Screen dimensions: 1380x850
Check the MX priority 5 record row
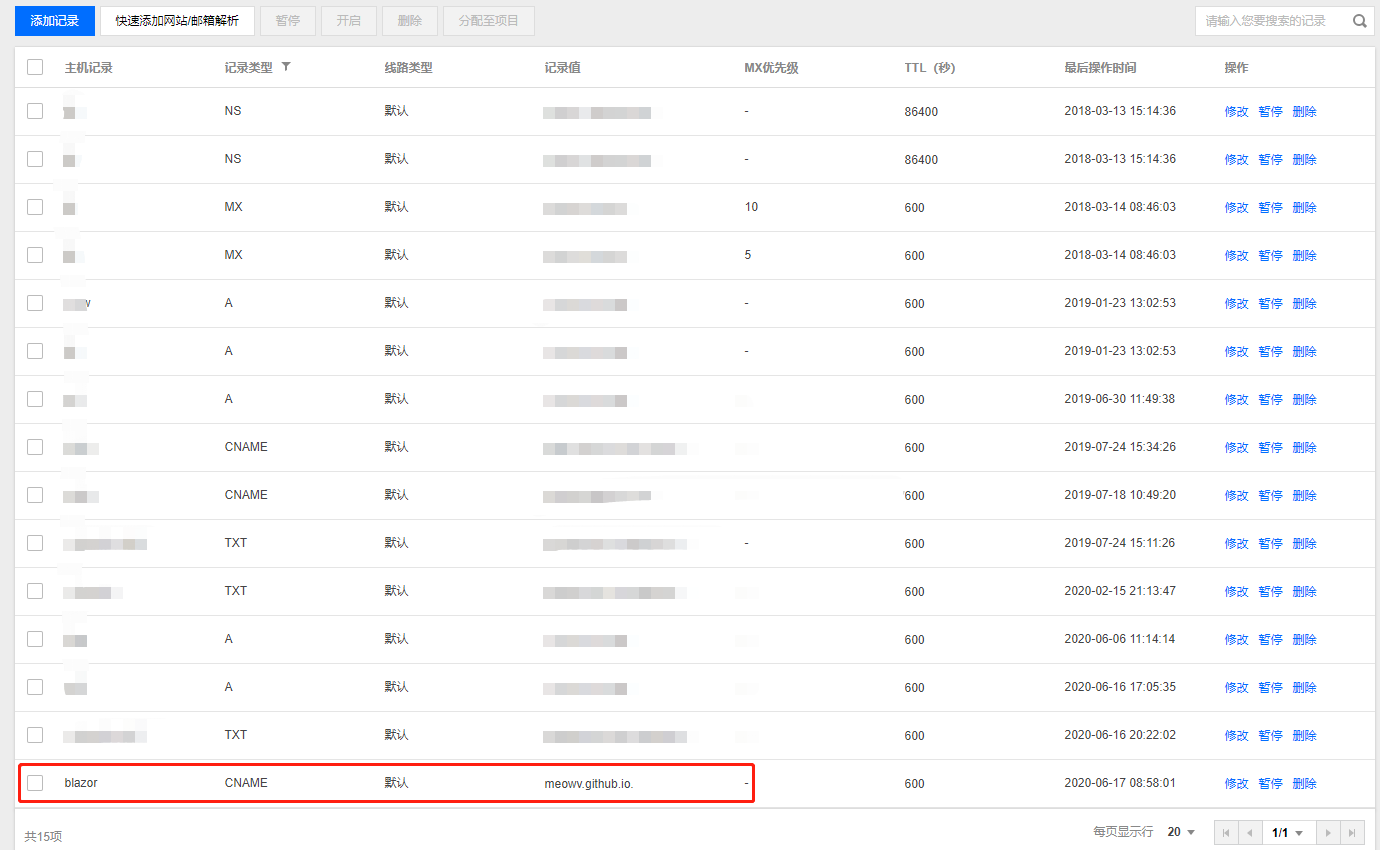click(x=35, y=255)
